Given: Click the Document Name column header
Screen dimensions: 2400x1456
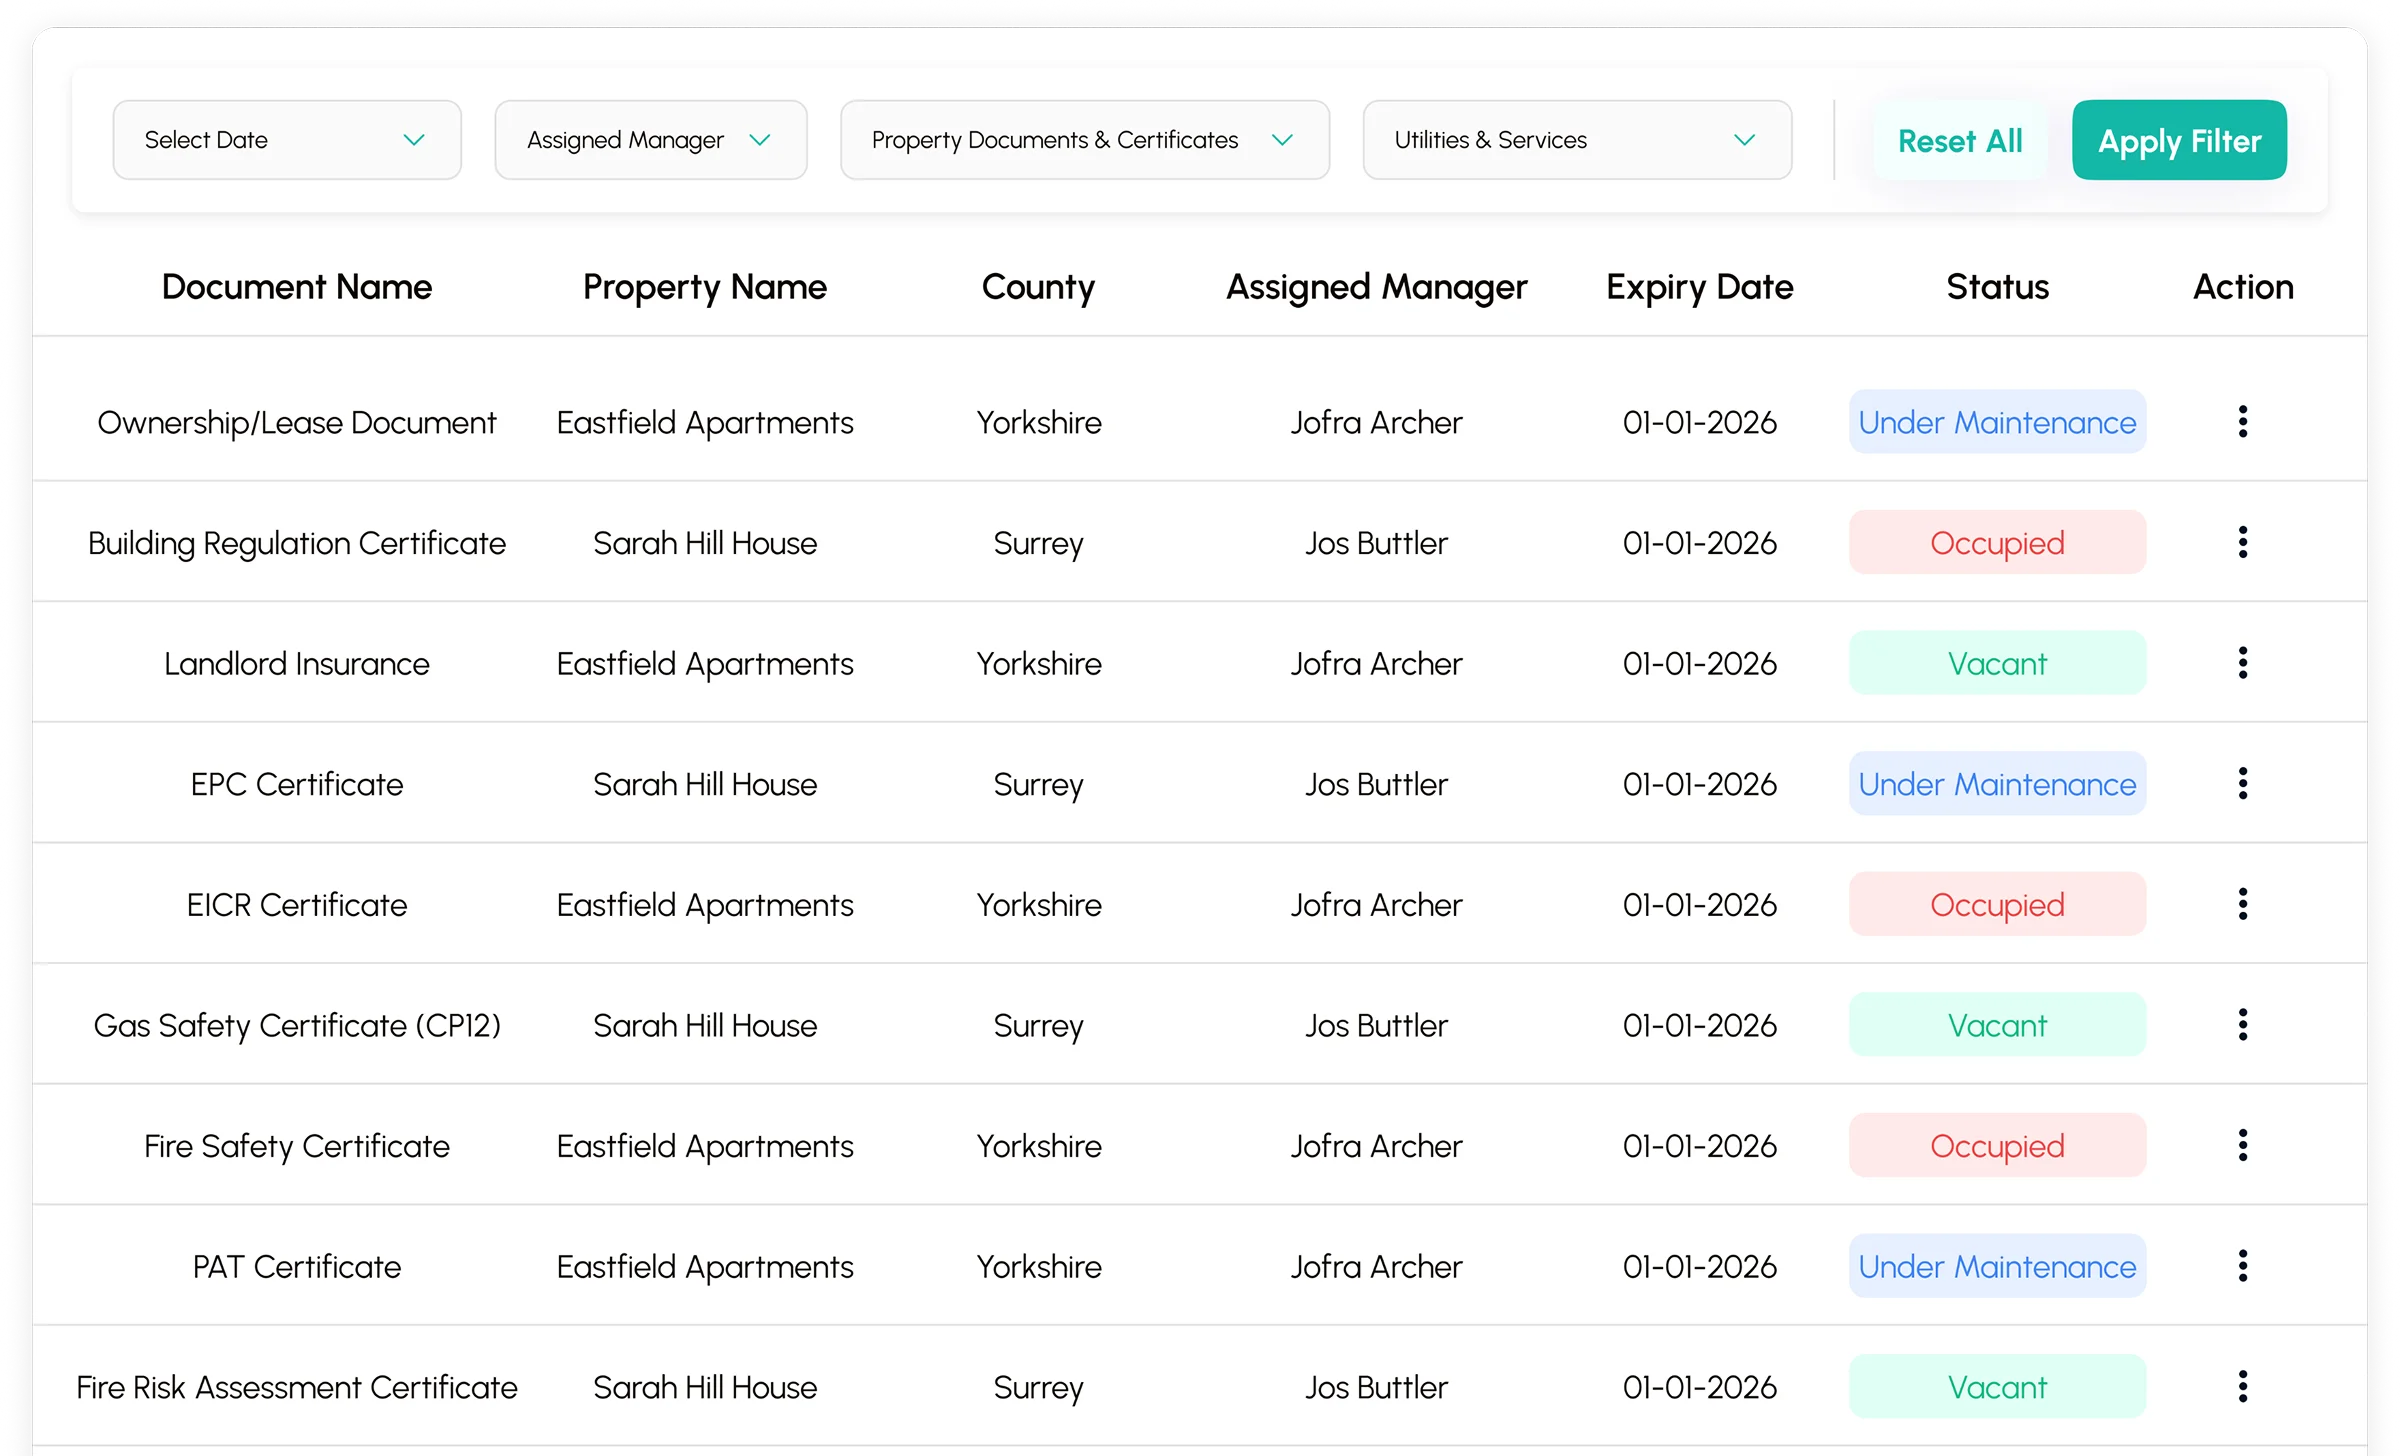Looking at the screenshot, I should point(297,287).
